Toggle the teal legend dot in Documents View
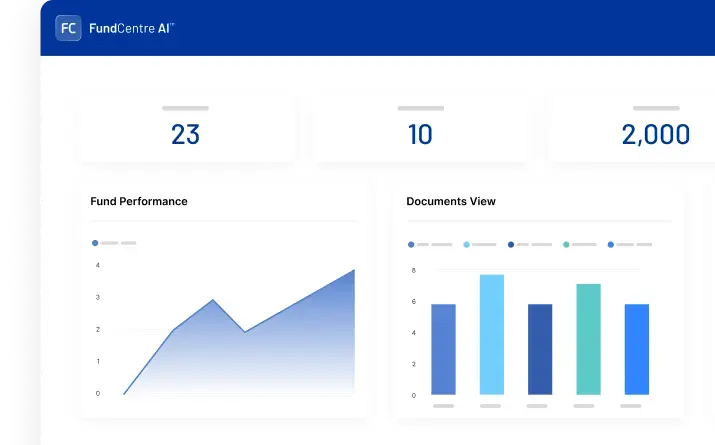Screen dimensions: 715x445 pos(566,245)
